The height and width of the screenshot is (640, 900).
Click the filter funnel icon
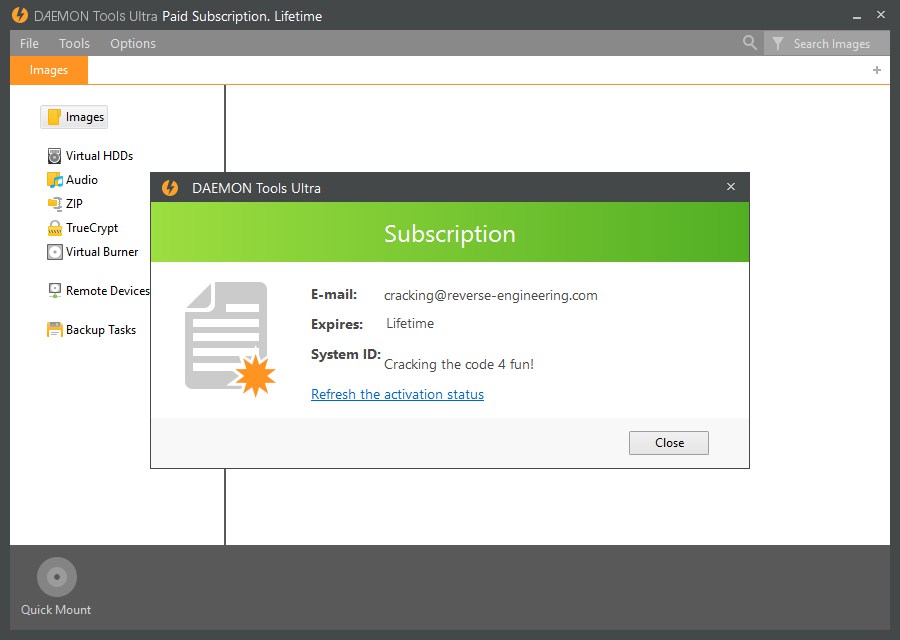tap(778, 44)
